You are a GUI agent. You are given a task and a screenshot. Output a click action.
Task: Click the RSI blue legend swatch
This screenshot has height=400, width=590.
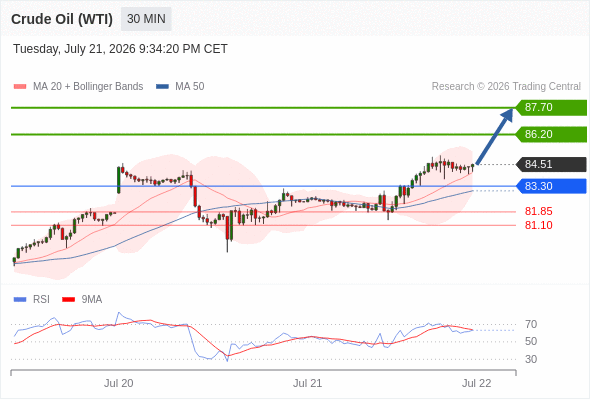[x=20, y=300]
